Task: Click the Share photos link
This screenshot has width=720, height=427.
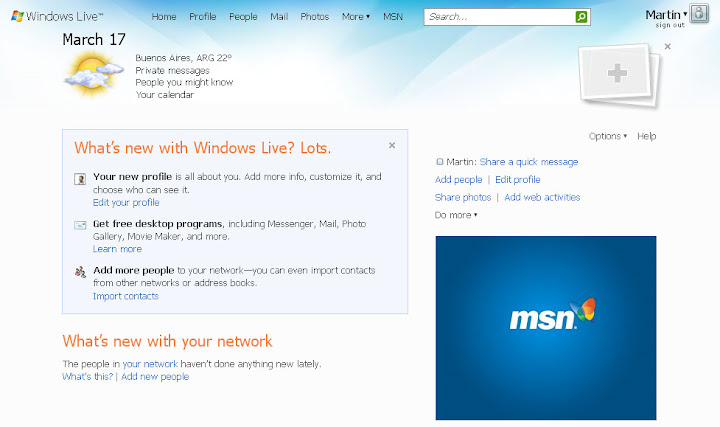Action: (x=463, y=197)
